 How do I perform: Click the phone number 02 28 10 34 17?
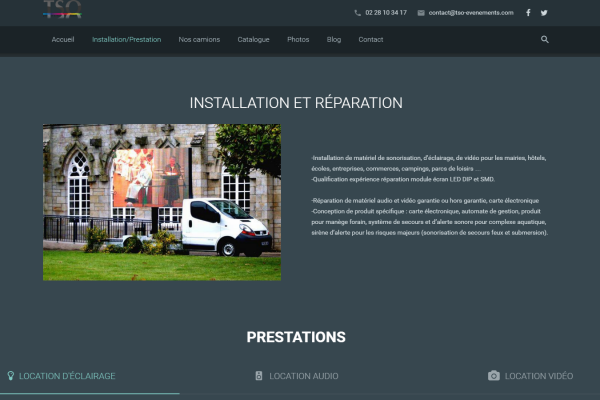click(x=387, y=13)
